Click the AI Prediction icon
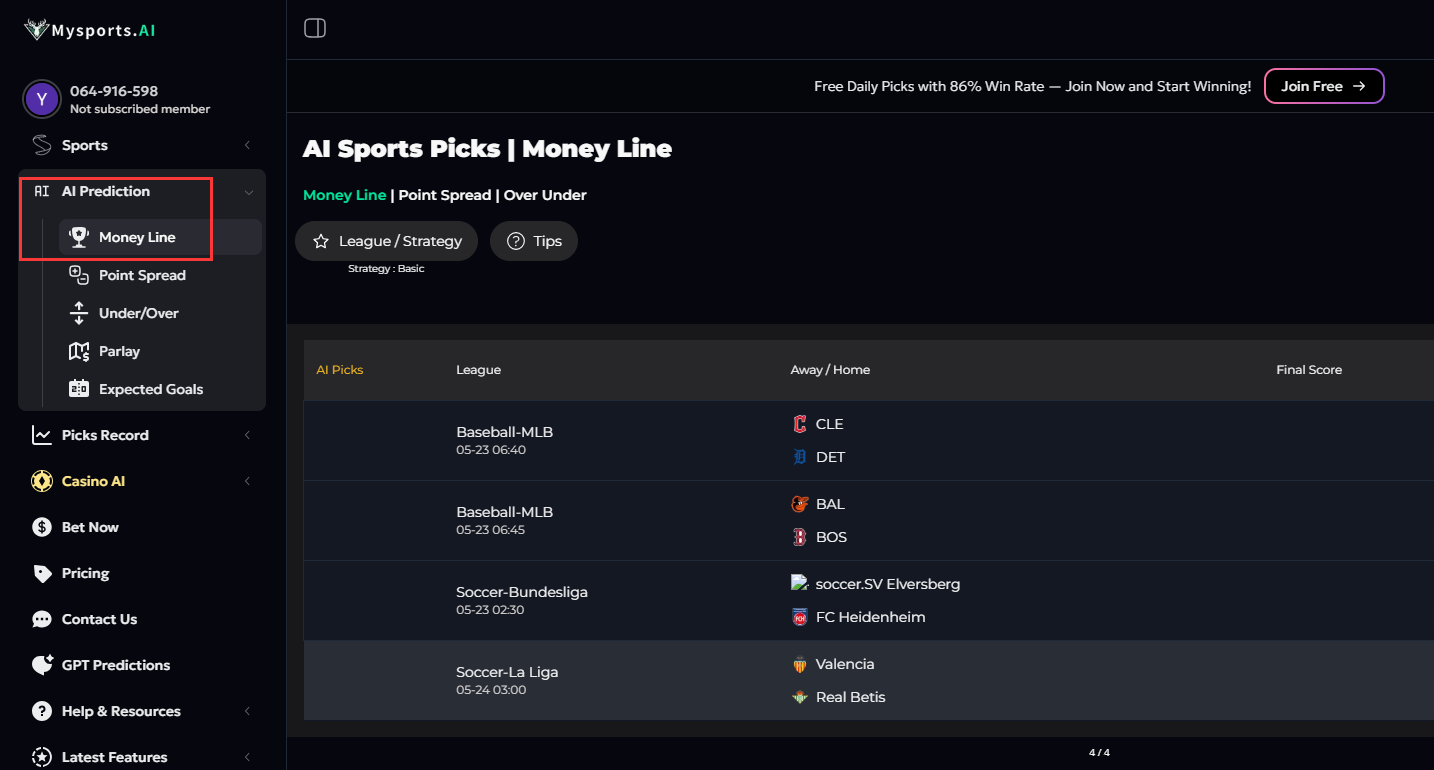 coord(42,191)
